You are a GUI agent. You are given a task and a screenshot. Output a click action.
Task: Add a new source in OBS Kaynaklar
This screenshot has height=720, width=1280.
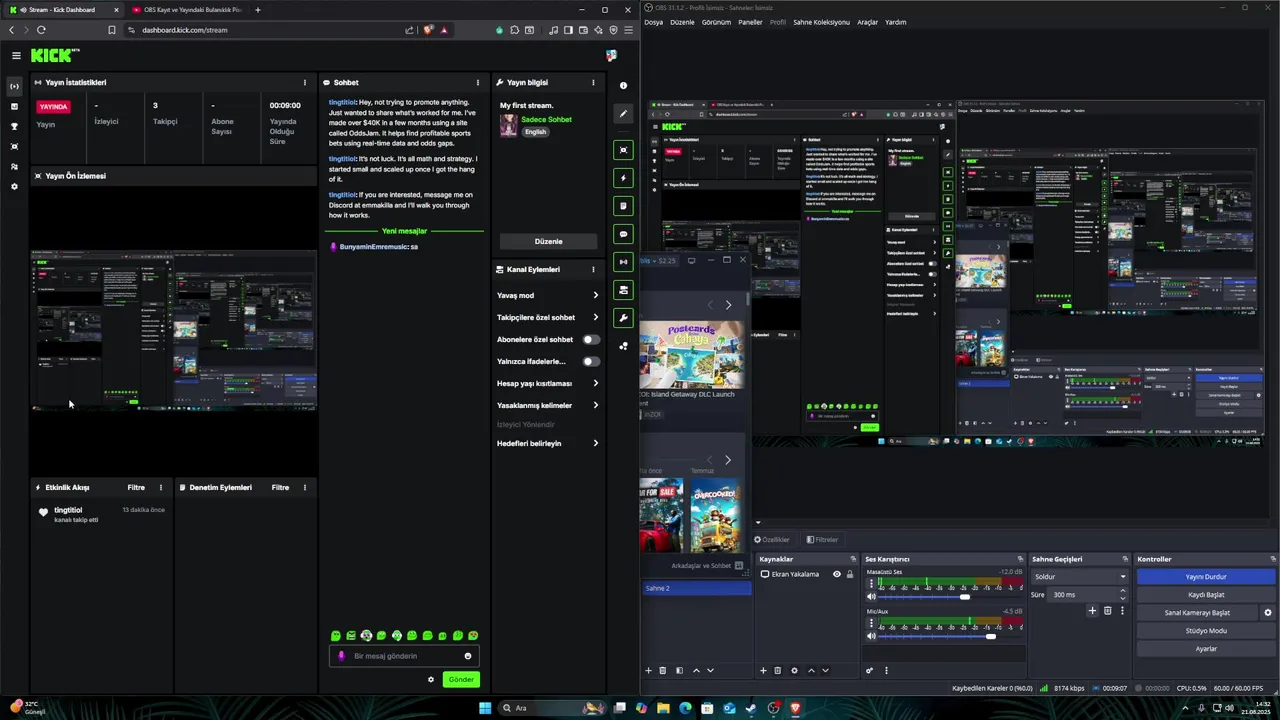pyautogui.click(x=763, y=670)
